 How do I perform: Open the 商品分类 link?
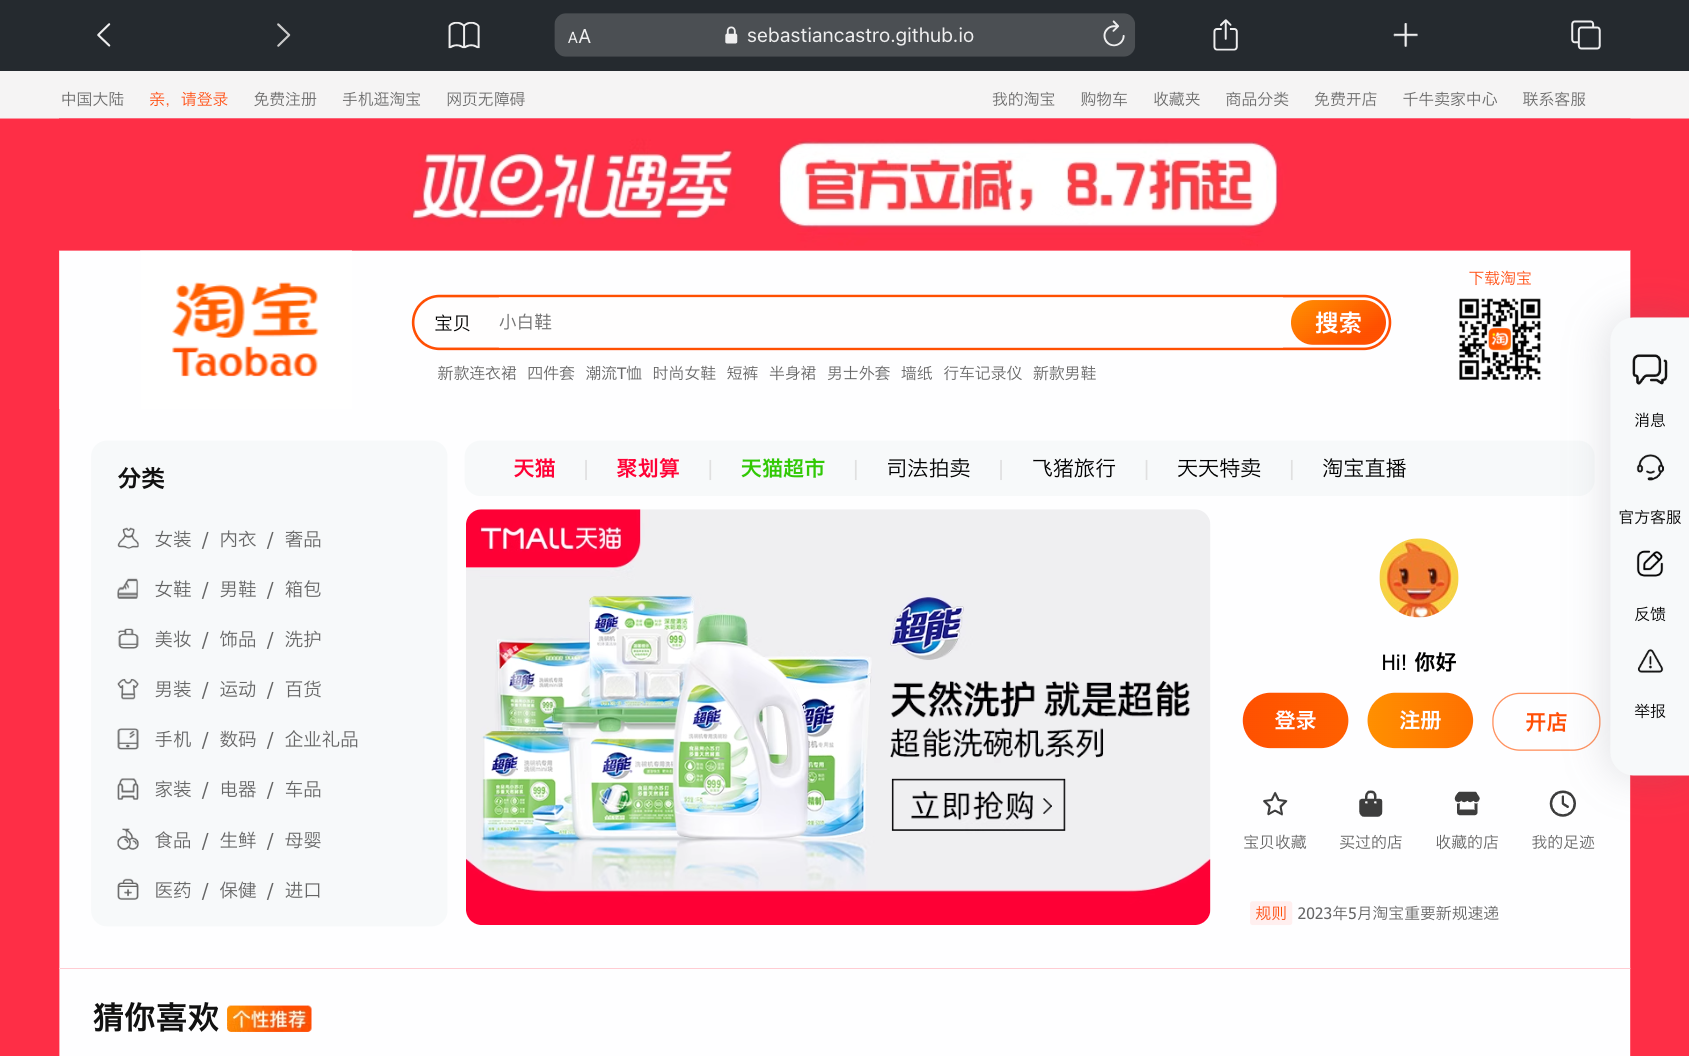click(x=1257, y=99)
